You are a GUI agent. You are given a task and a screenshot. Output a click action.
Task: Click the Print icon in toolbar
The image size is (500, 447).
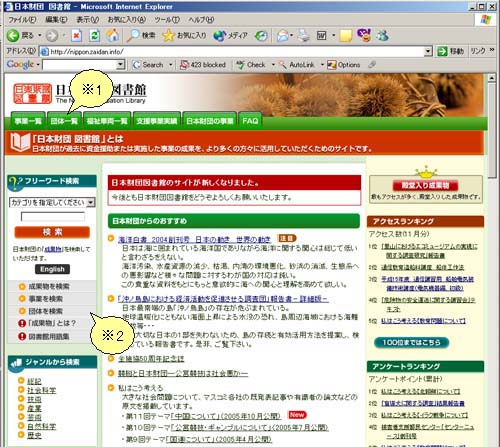pos(304,35)
